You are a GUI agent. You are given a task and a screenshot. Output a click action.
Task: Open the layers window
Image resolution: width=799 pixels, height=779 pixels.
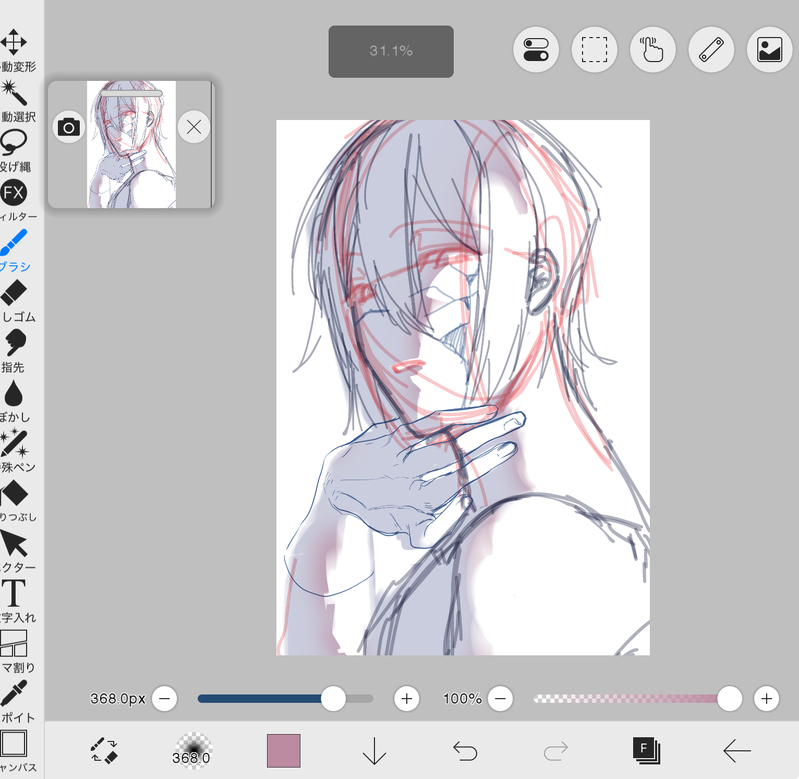tap(646, 750)
